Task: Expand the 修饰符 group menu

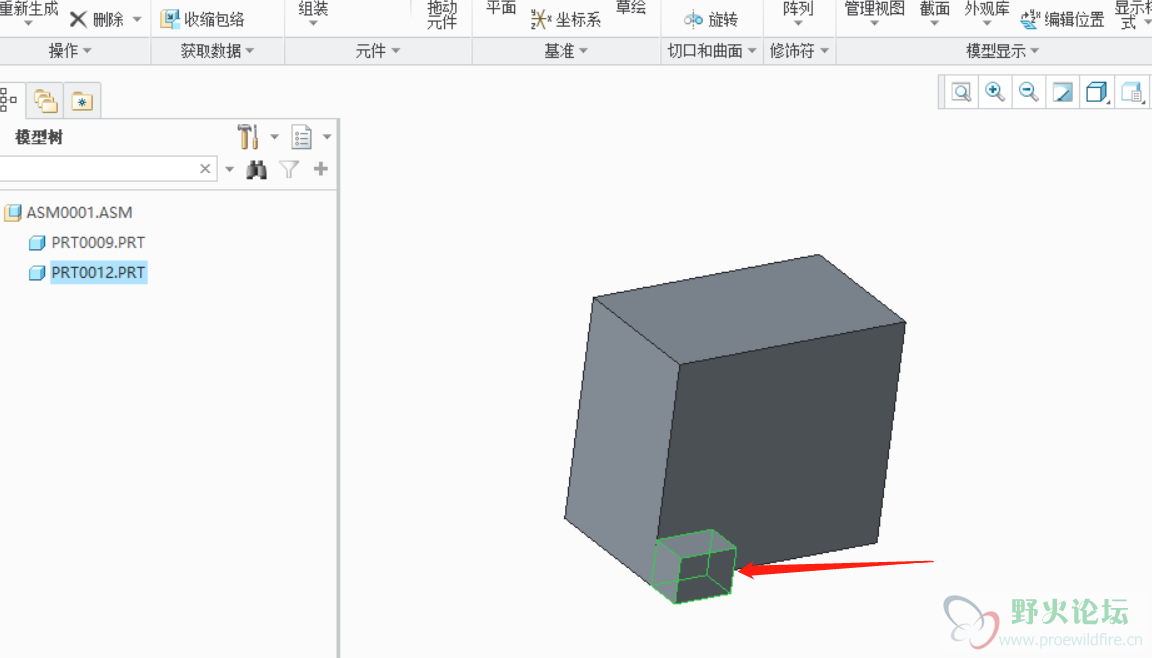Action: tap(799, 51)
